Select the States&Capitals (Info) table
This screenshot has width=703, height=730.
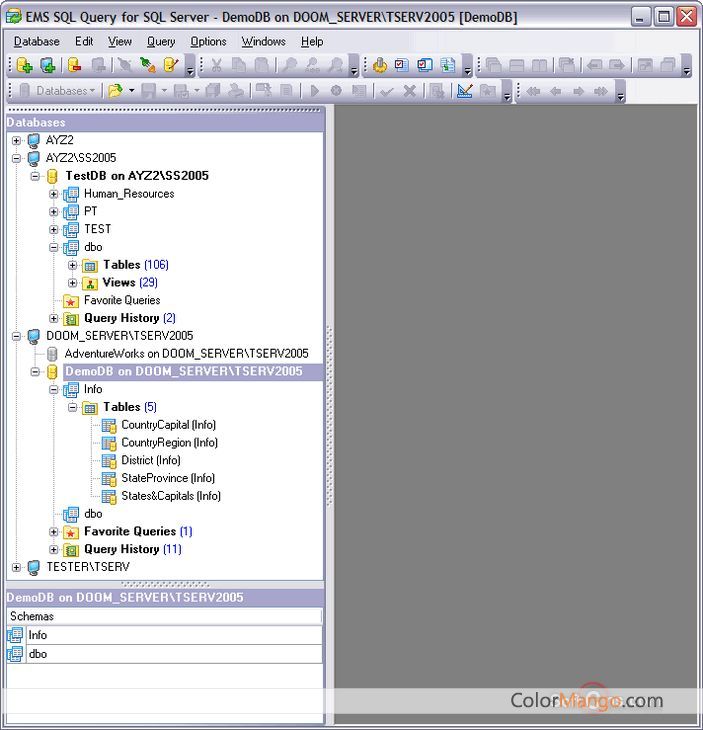coord(171,496)
